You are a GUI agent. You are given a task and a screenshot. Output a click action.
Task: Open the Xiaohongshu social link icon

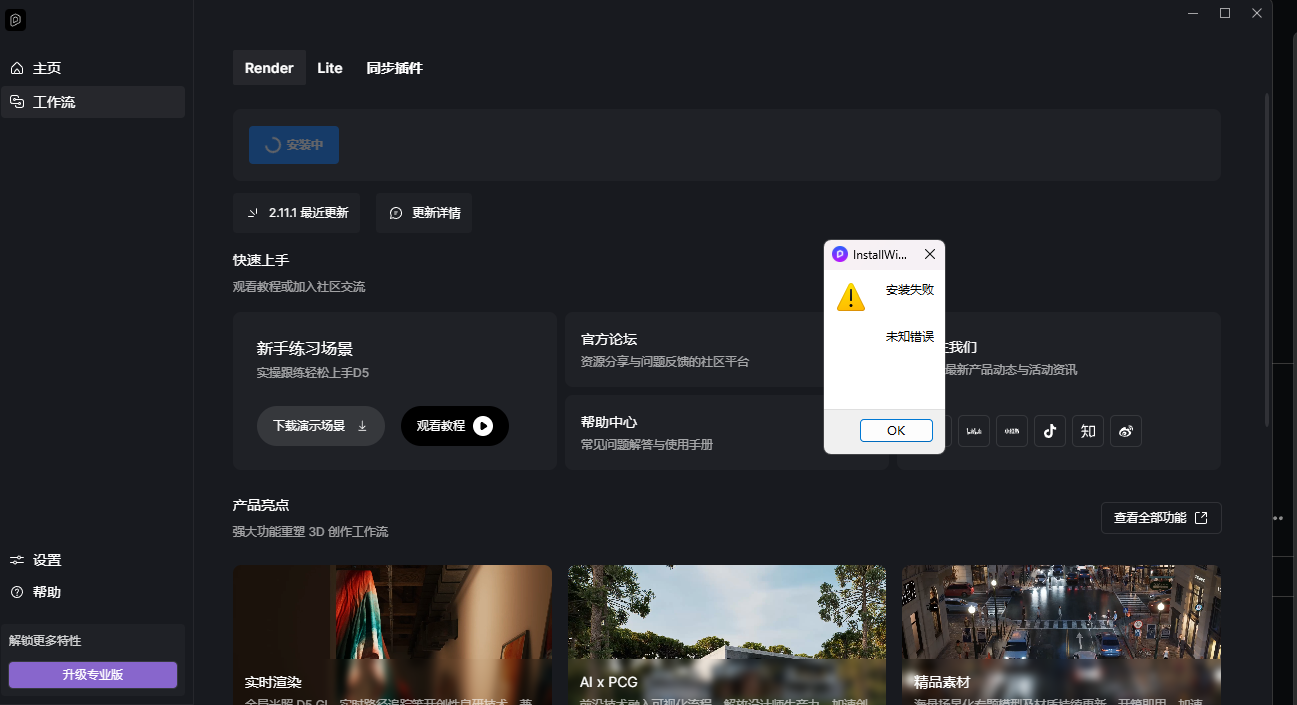click(1011, 431)
